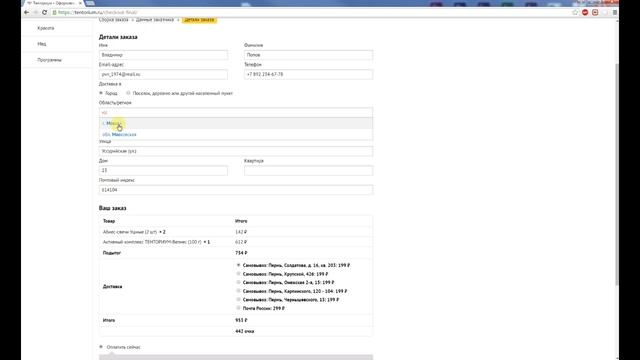Focus the address bar with tentorium.ru URL
Viewport: 640px width, 360px height.
310,12
